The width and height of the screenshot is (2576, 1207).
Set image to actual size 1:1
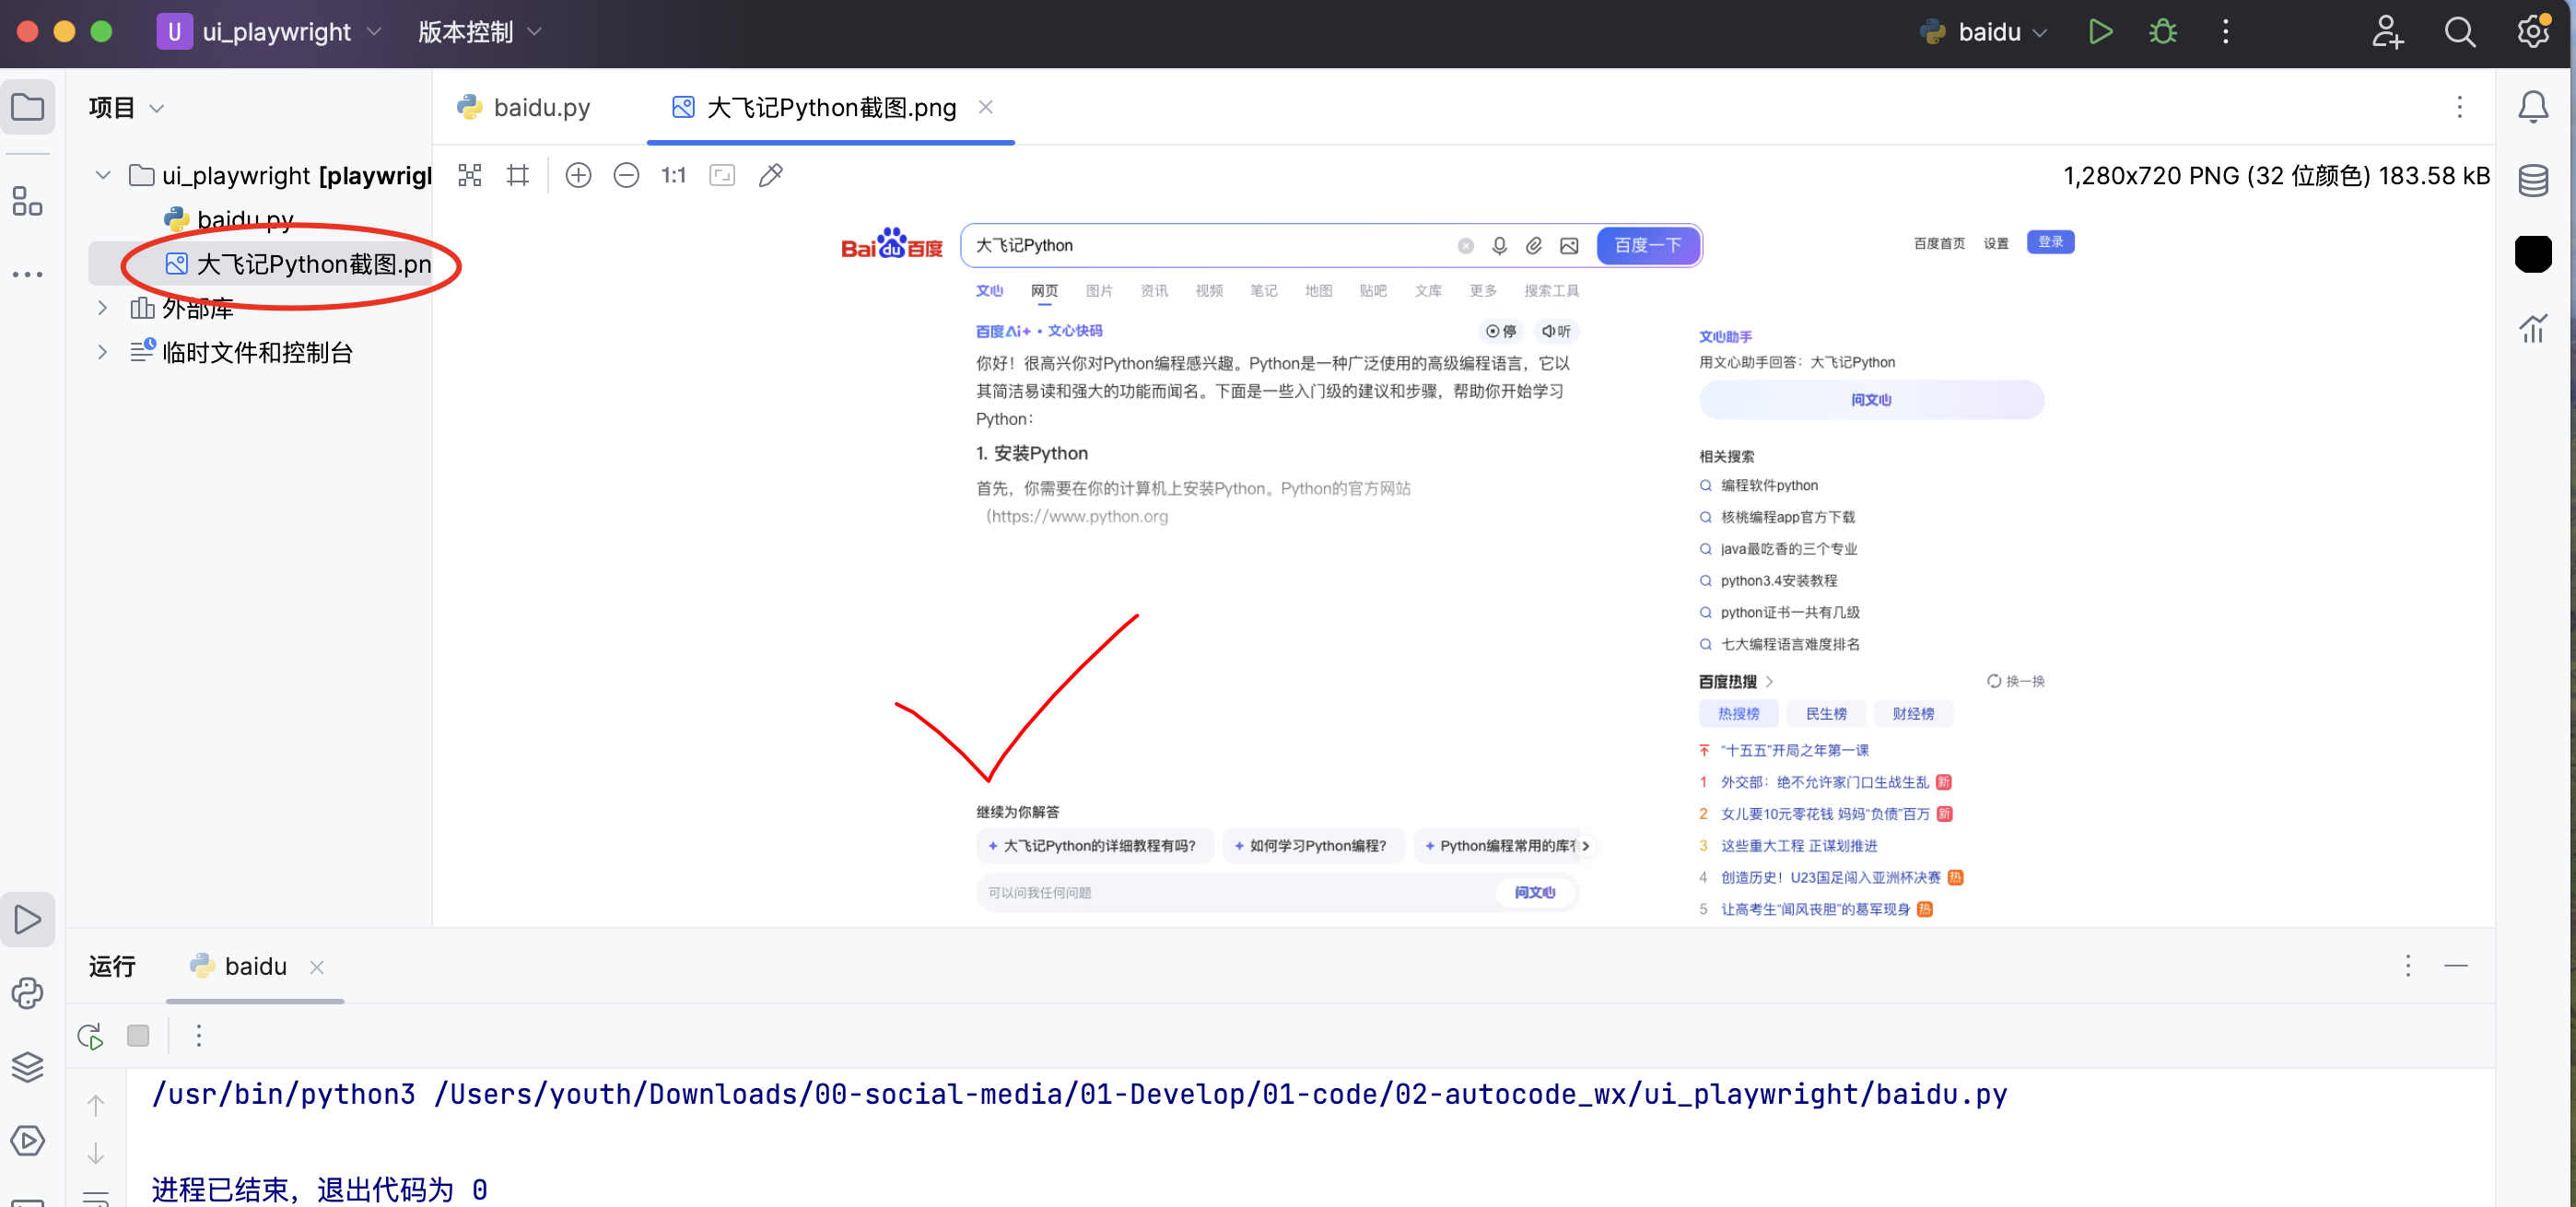673,176
